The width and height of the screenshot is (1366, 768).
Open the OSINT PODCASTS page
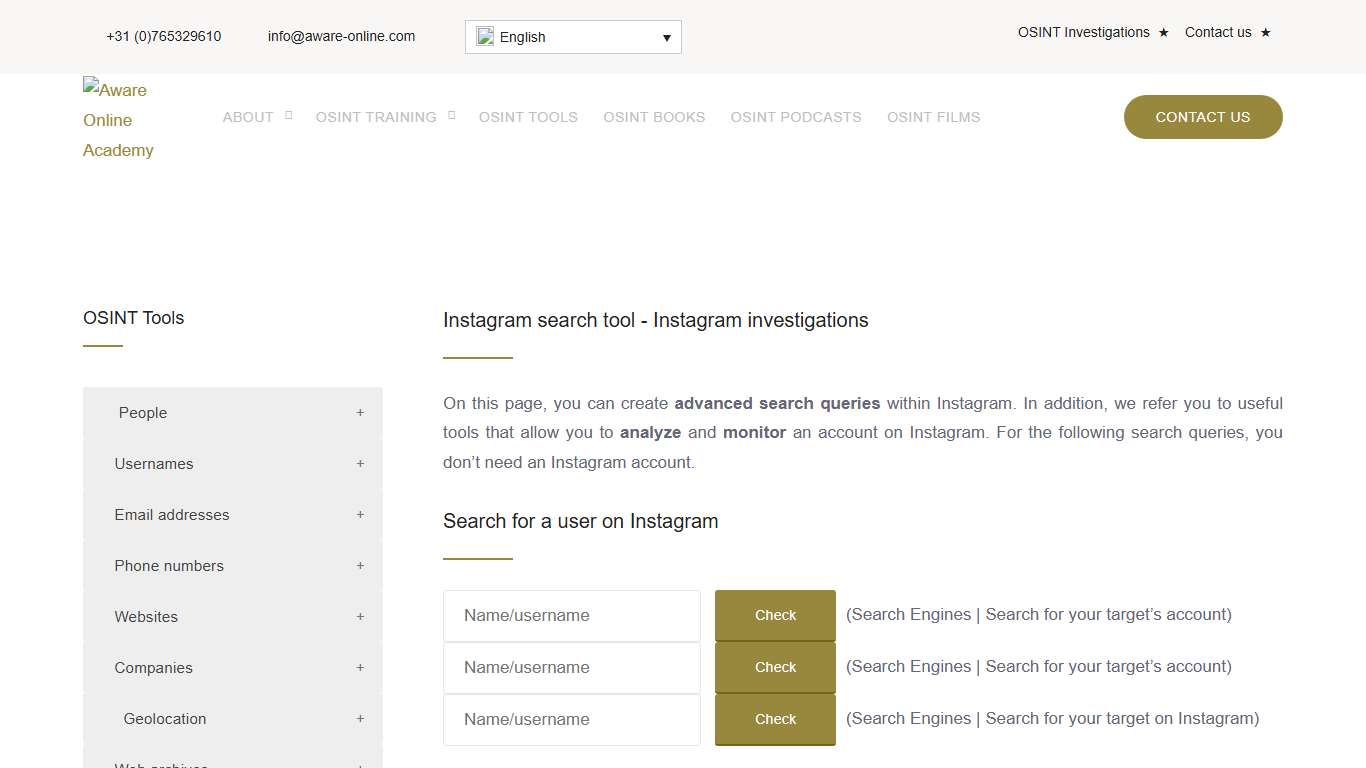(796, 117)
